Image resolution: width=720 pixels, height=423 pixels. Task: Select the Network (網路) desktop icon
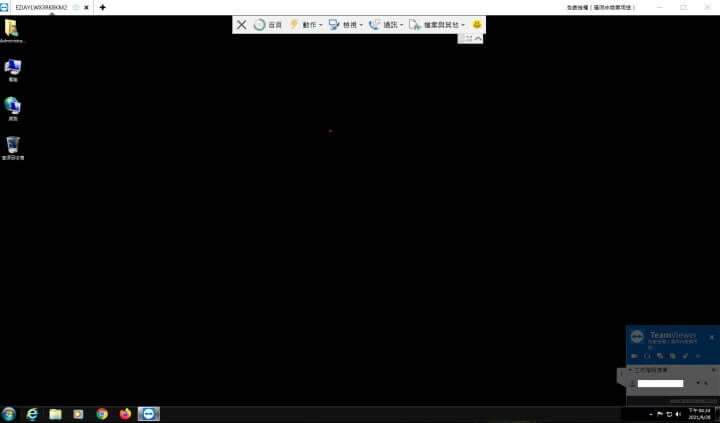tap(12, 109)
